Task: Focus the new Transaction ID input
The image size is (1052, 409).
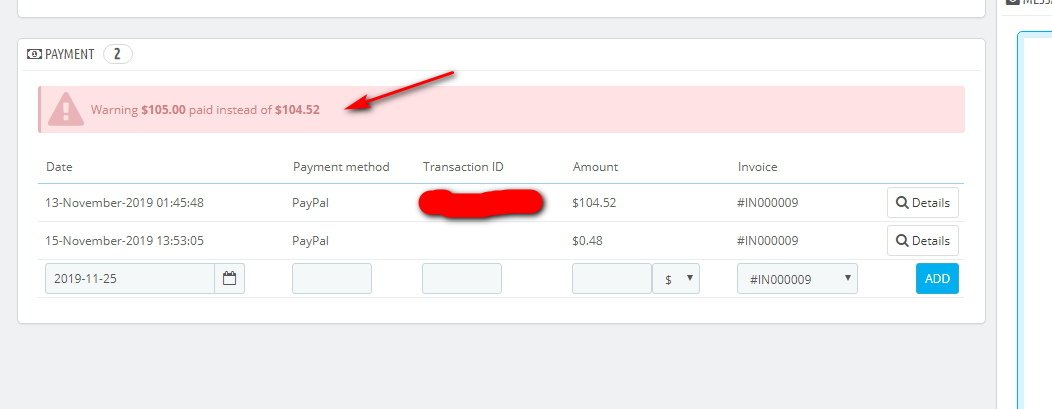Action: (x=461, y=279)
